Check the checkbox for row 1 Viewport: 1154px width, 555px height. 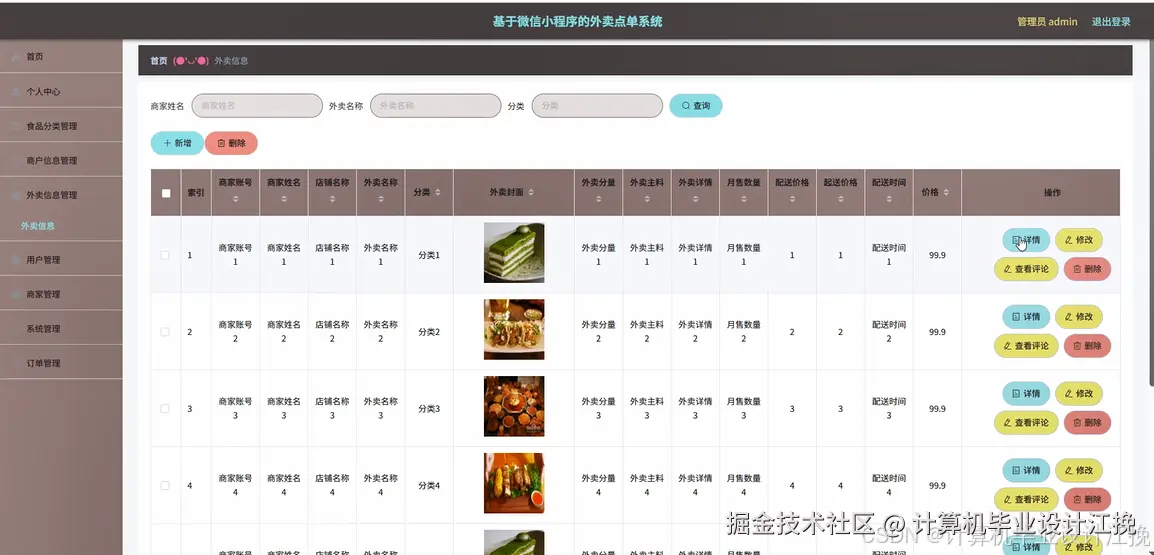click(165, 255)
